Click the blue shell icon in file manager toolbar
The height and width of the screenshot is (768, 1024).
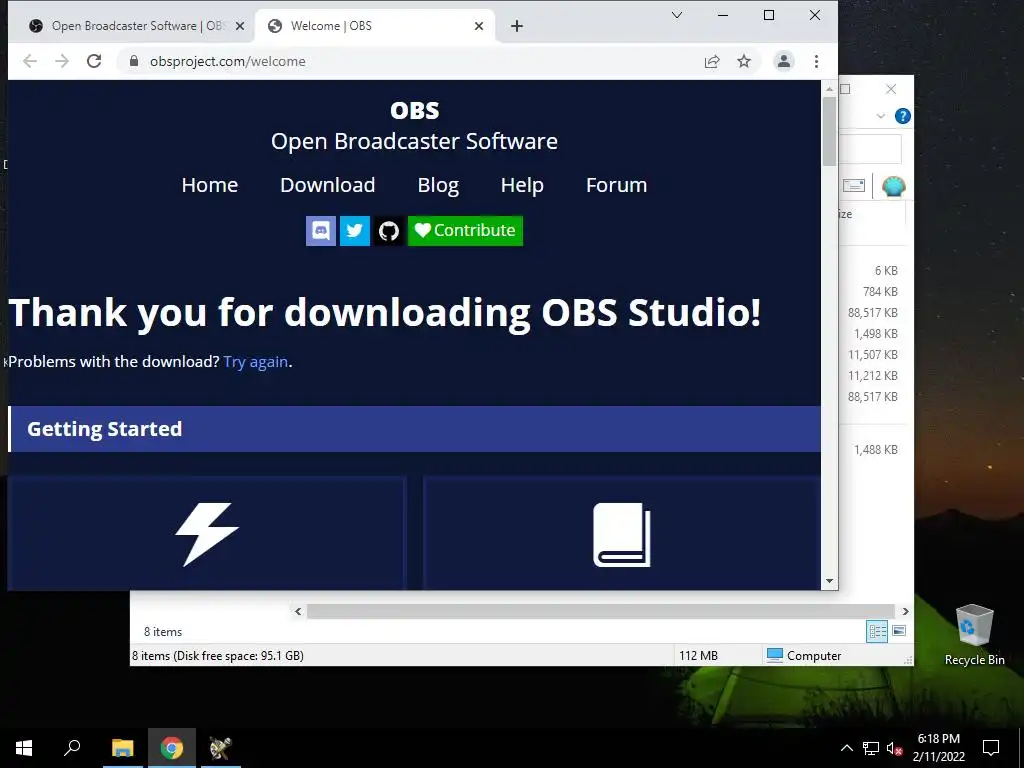click(893, 186)
